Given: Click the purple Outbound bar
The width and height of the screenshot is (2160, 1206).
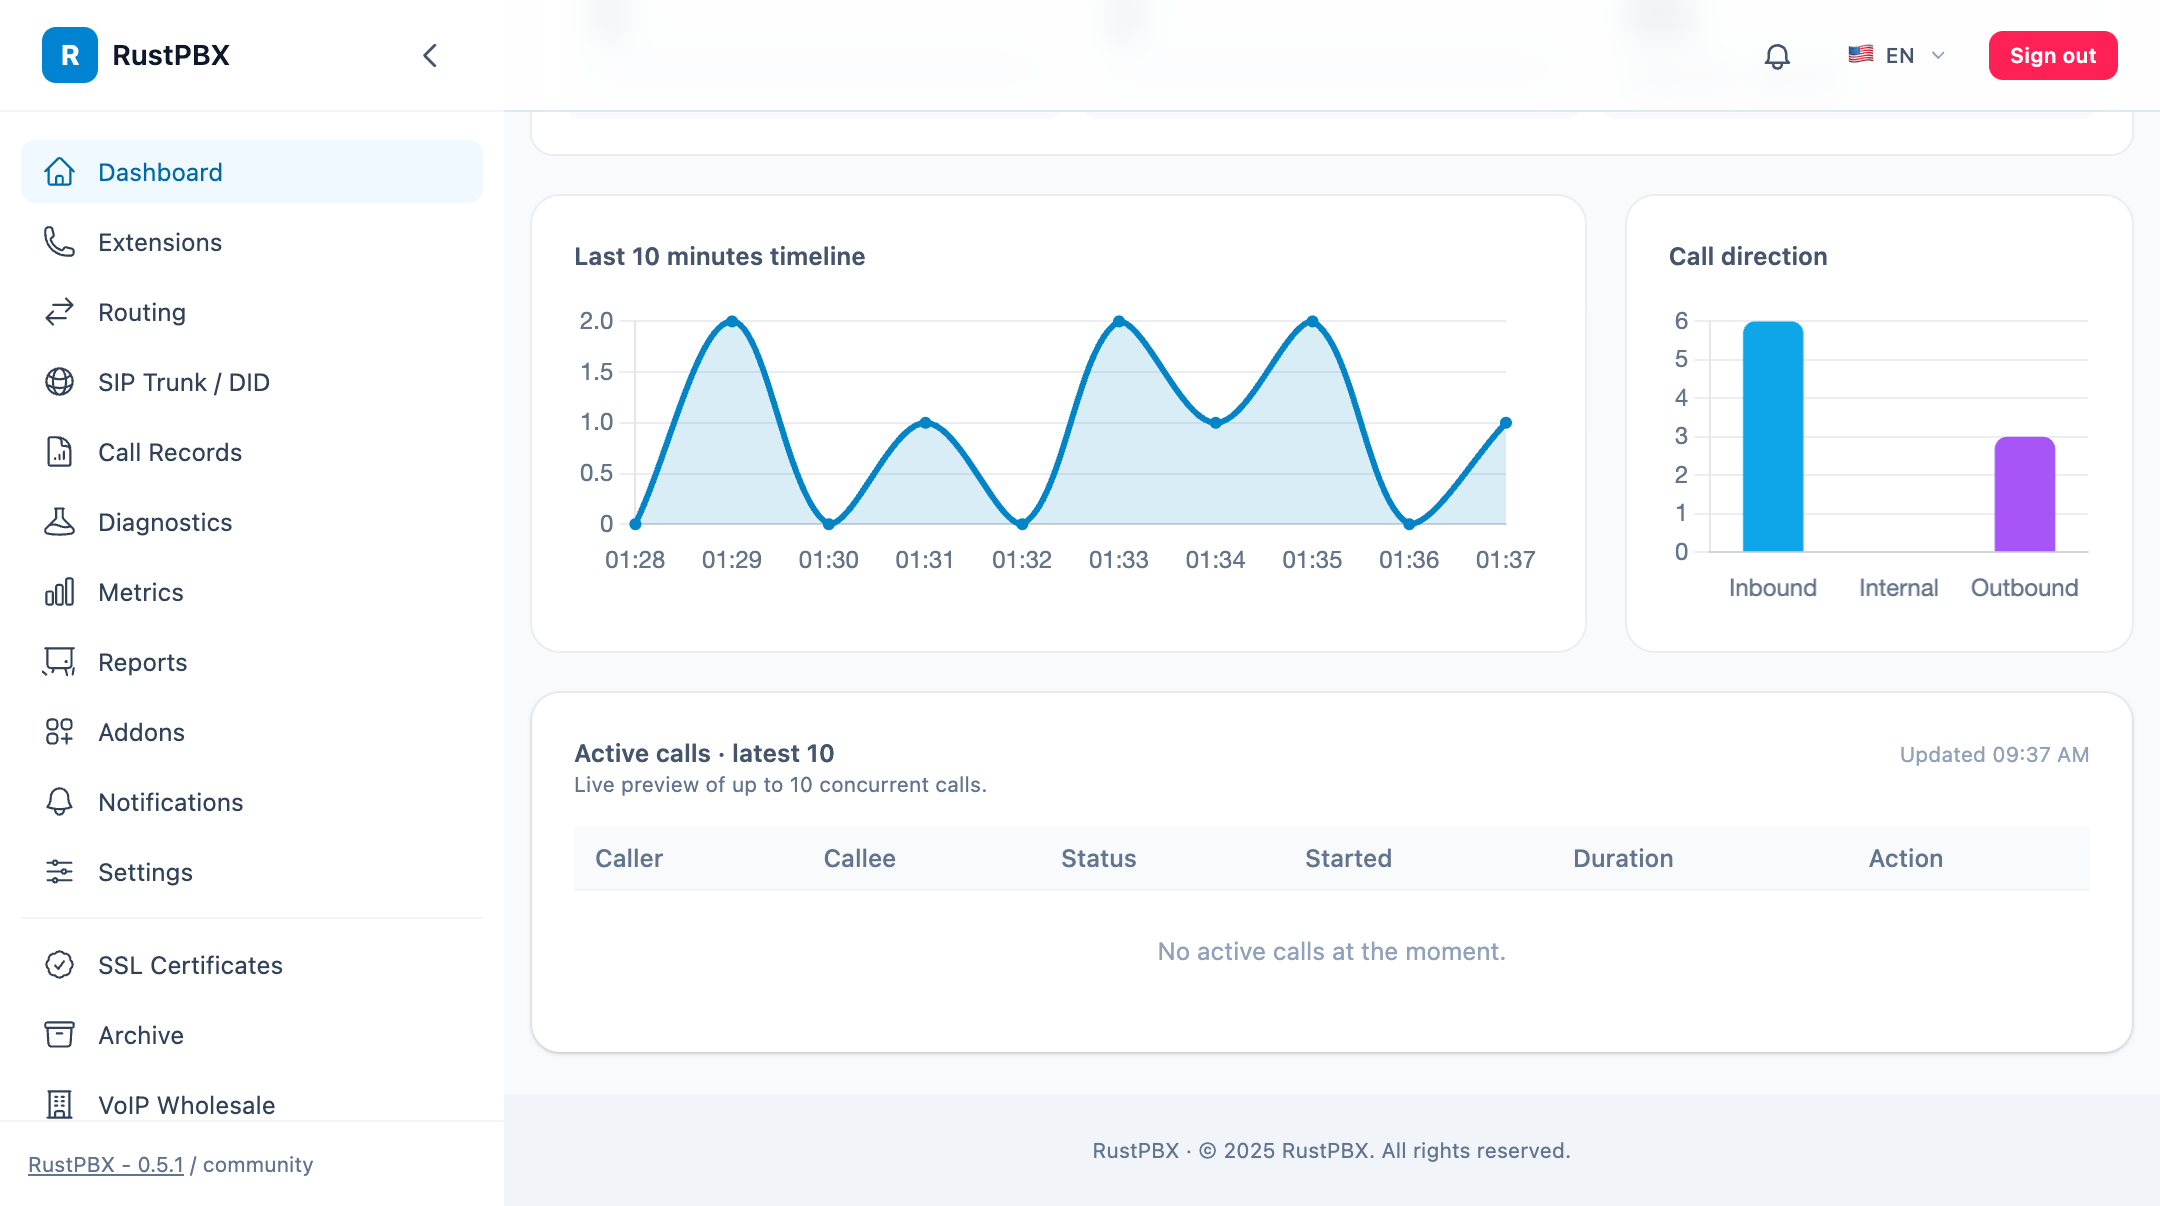Looking at the screenshot, I should (x=2025, y=494).
